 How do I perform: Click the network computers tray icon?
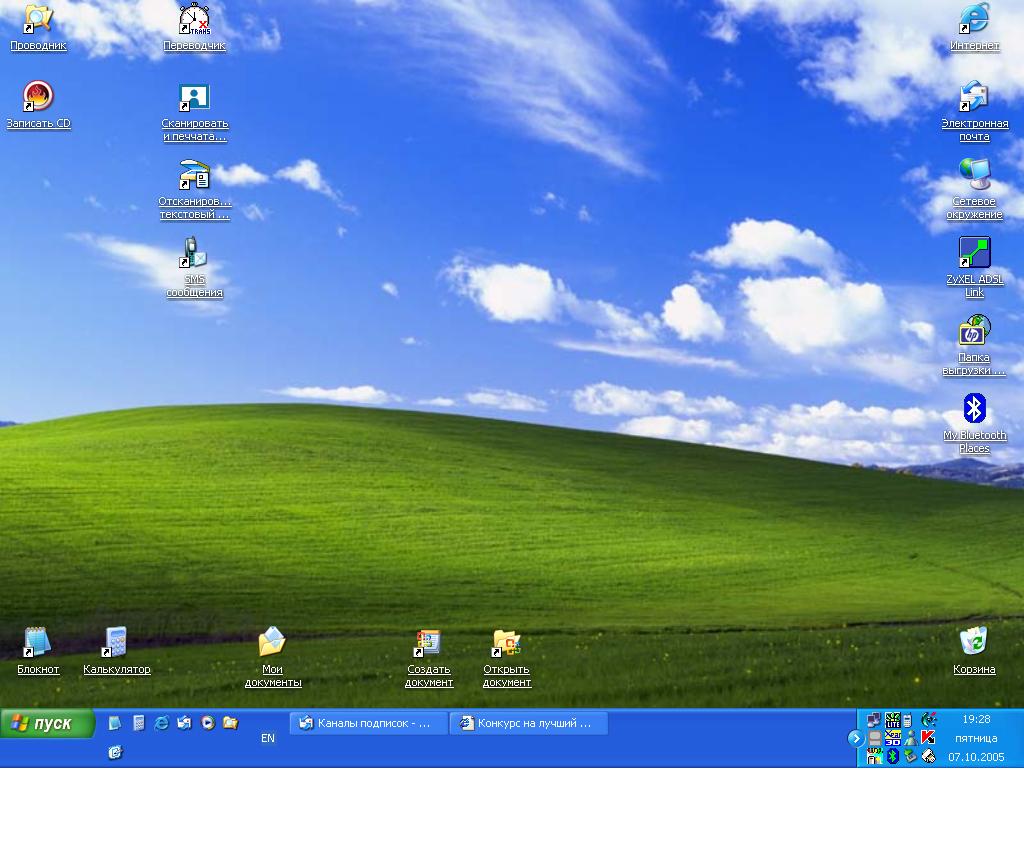click(x=874, y=720)
